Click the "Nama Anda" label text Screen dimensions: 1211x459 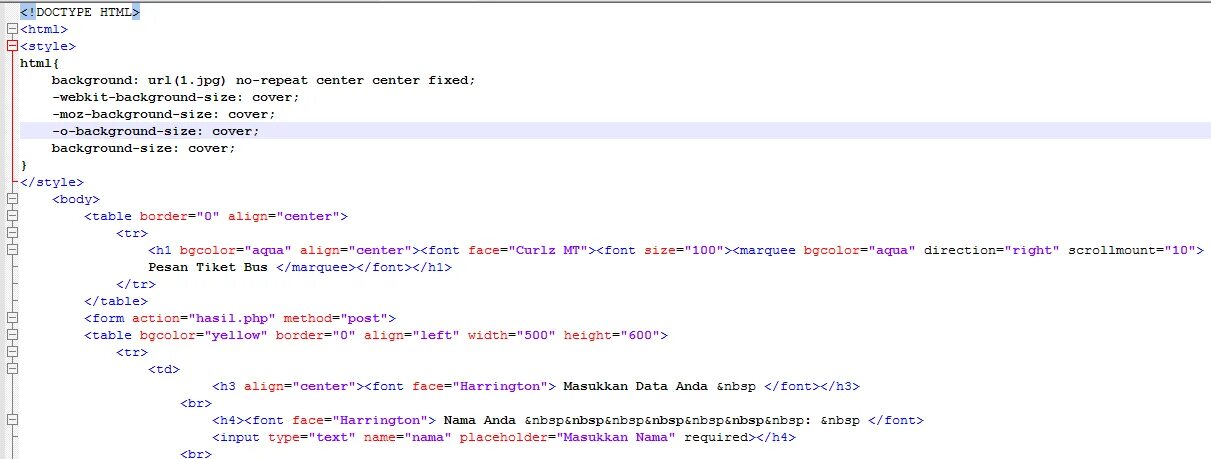[480, 420]
